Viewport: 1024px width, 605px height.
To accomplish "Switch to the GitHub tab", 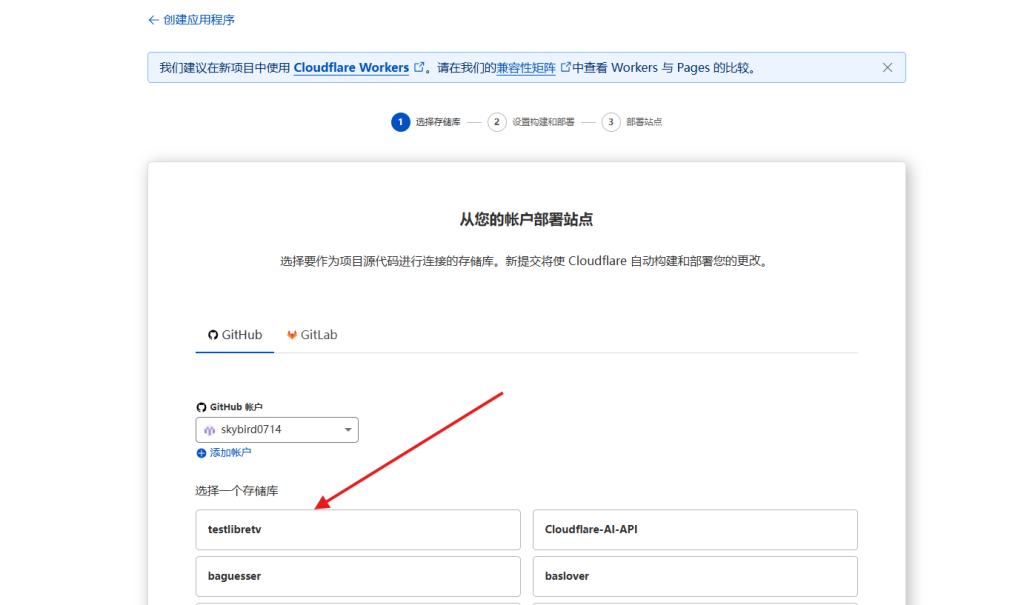I will [234, 335].
